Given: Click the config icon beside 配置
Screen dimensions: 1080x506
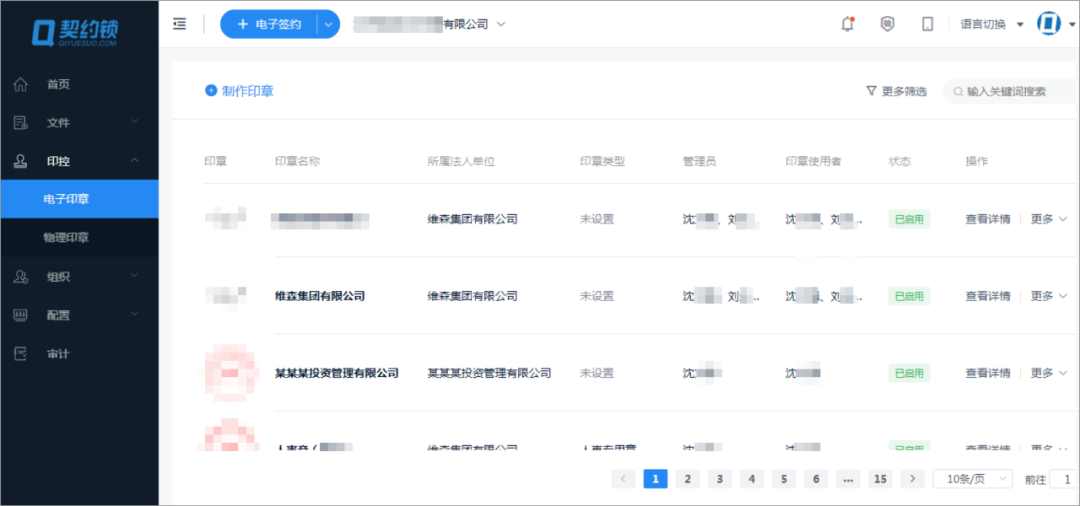Looking at the screenshot, I should point(21,315).
